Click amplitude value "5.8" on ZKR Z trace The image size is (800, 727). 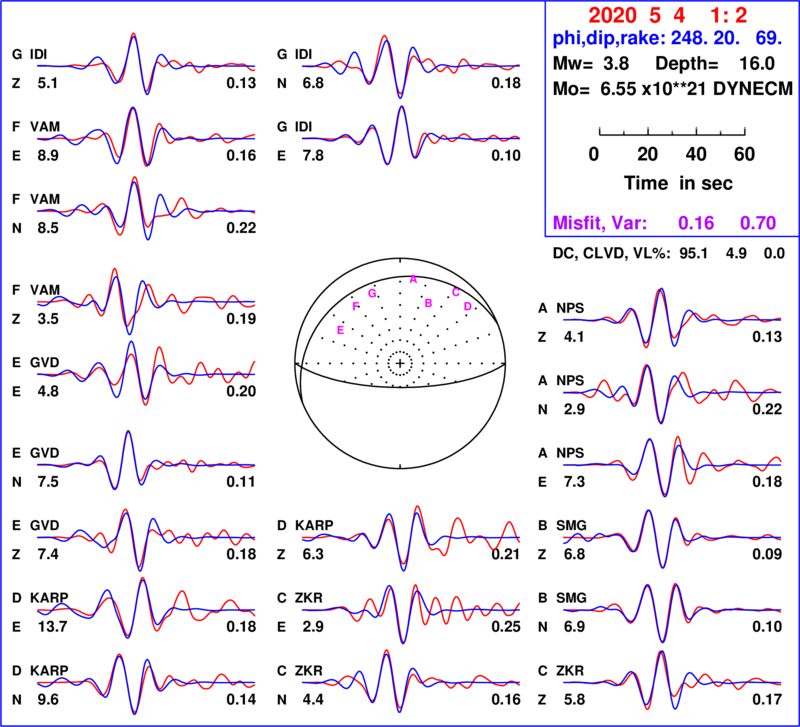(574, 699)
